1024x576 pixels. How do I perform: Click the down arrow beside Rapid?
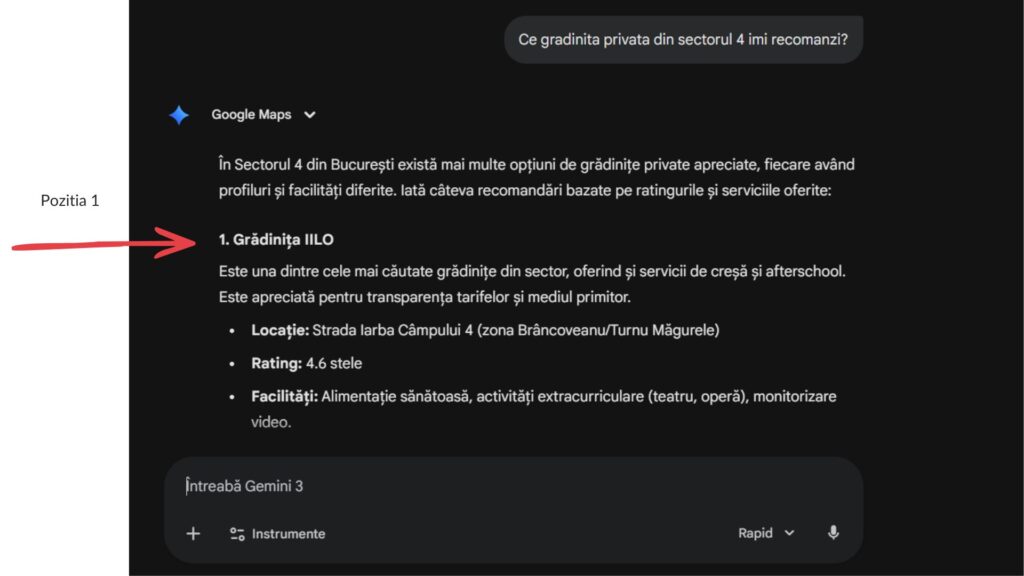point(790,533)
